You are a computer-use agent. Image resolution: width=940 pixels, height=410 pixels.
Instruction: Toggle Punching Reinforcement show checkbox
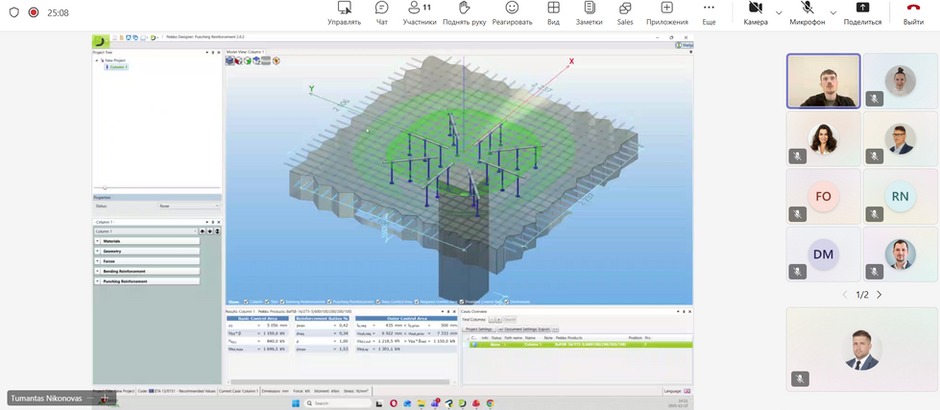coord(330,302)
